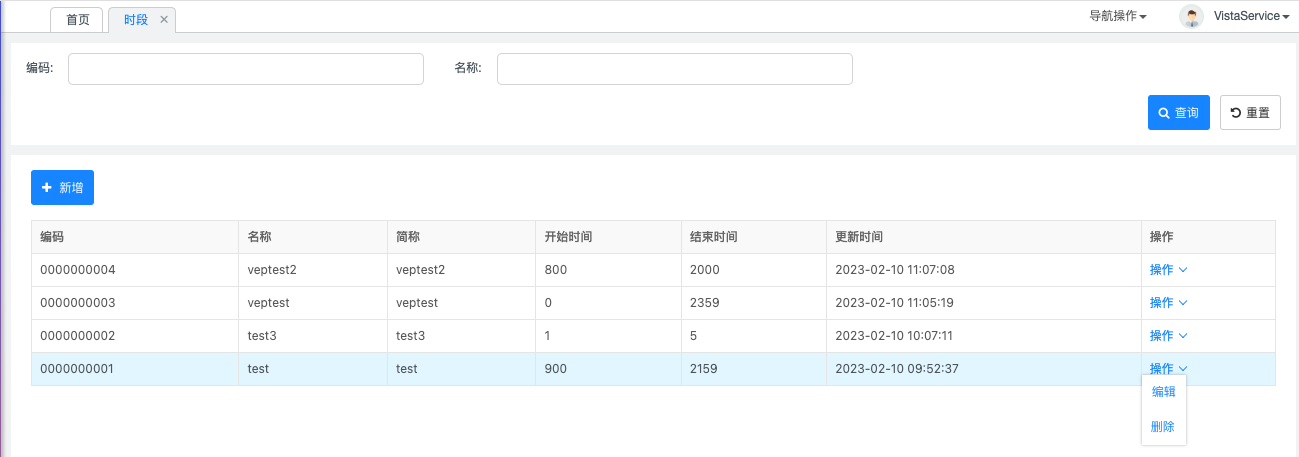
Task: Click the 重置 reset button
Action: point(1250,113)
